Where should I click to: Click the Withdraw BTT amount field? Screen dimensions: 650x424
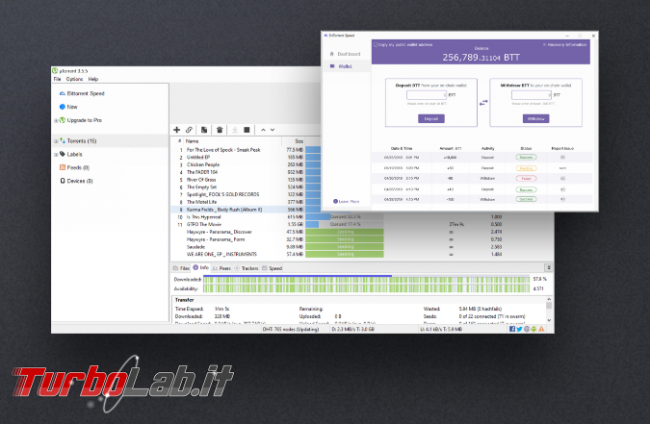[x=531, y=95]
